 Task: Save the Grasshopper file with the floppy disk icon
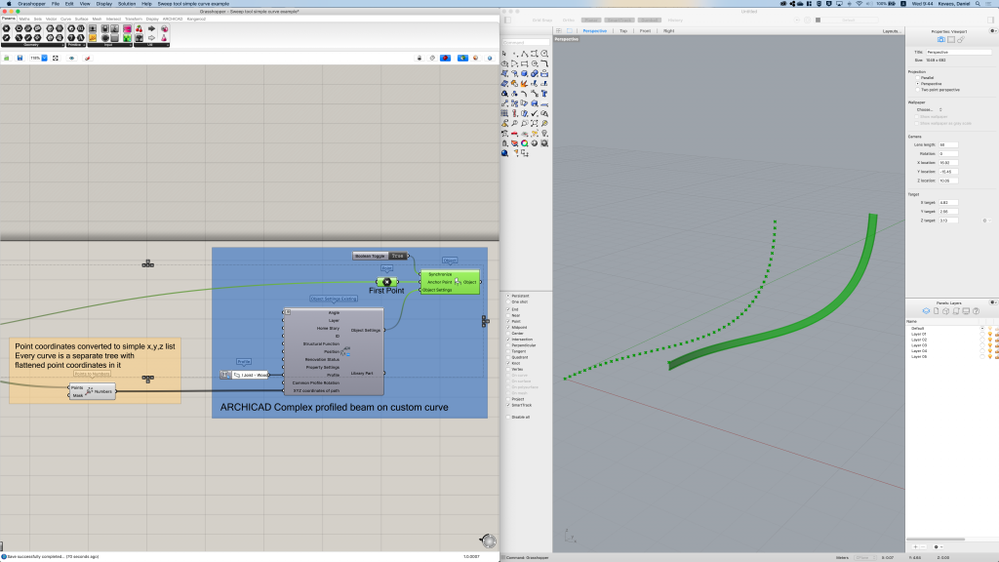20,58
